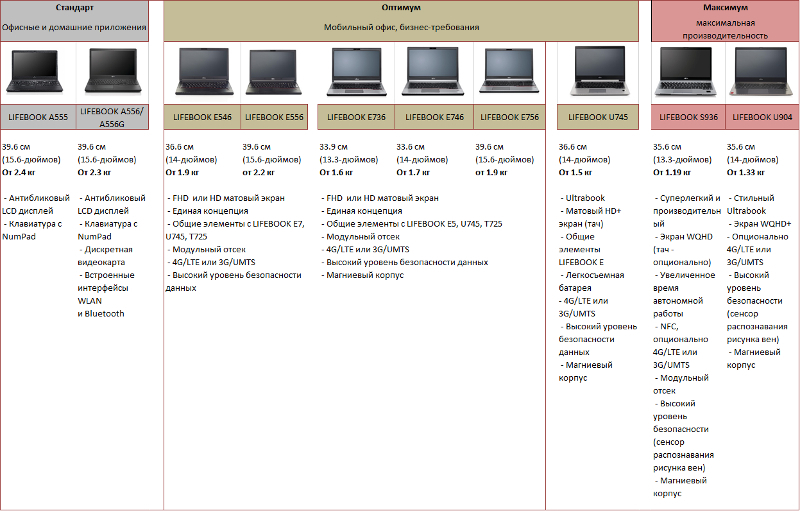Image resolution: width=800 pixels, height=511 pixels.
Task: Click the 'От 2.4 кг' weight
Action: [x=19, y=172]
